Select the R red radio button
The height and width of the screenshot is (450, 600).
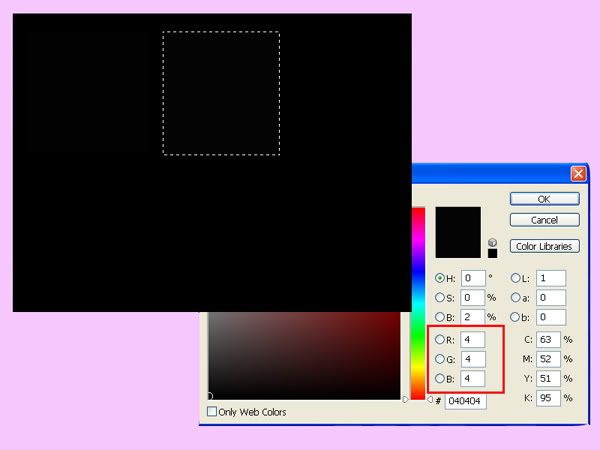tap(441, 340)
